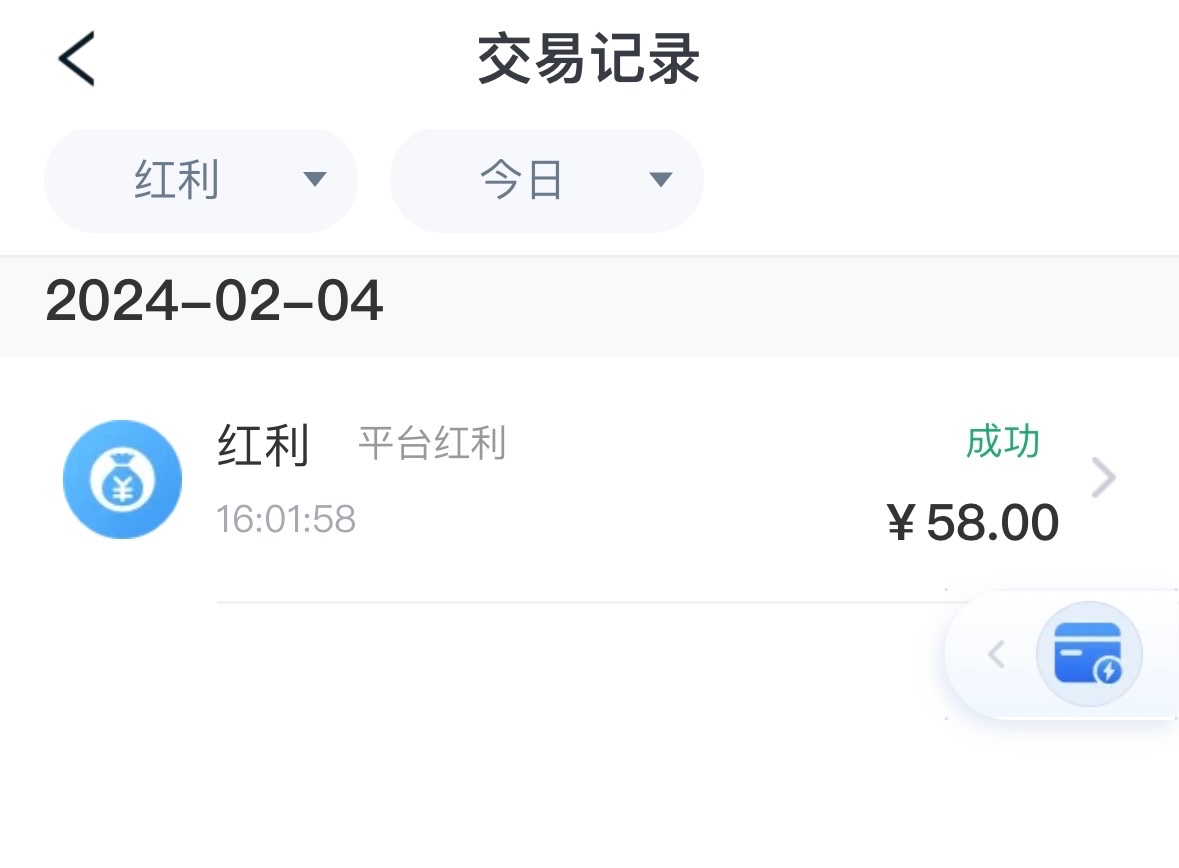Click the triangle arrow in the 今日 filter
Image resolution: width=1179 pixels, height=868 pixels.
(x=660, y=180)
